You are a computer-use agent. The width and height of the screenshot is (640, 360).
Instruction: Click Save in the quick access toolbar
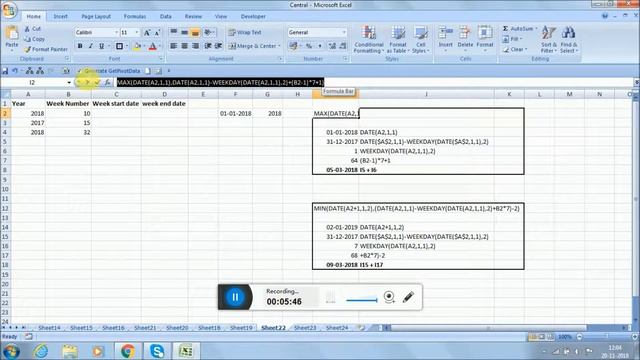click(5, 71)
